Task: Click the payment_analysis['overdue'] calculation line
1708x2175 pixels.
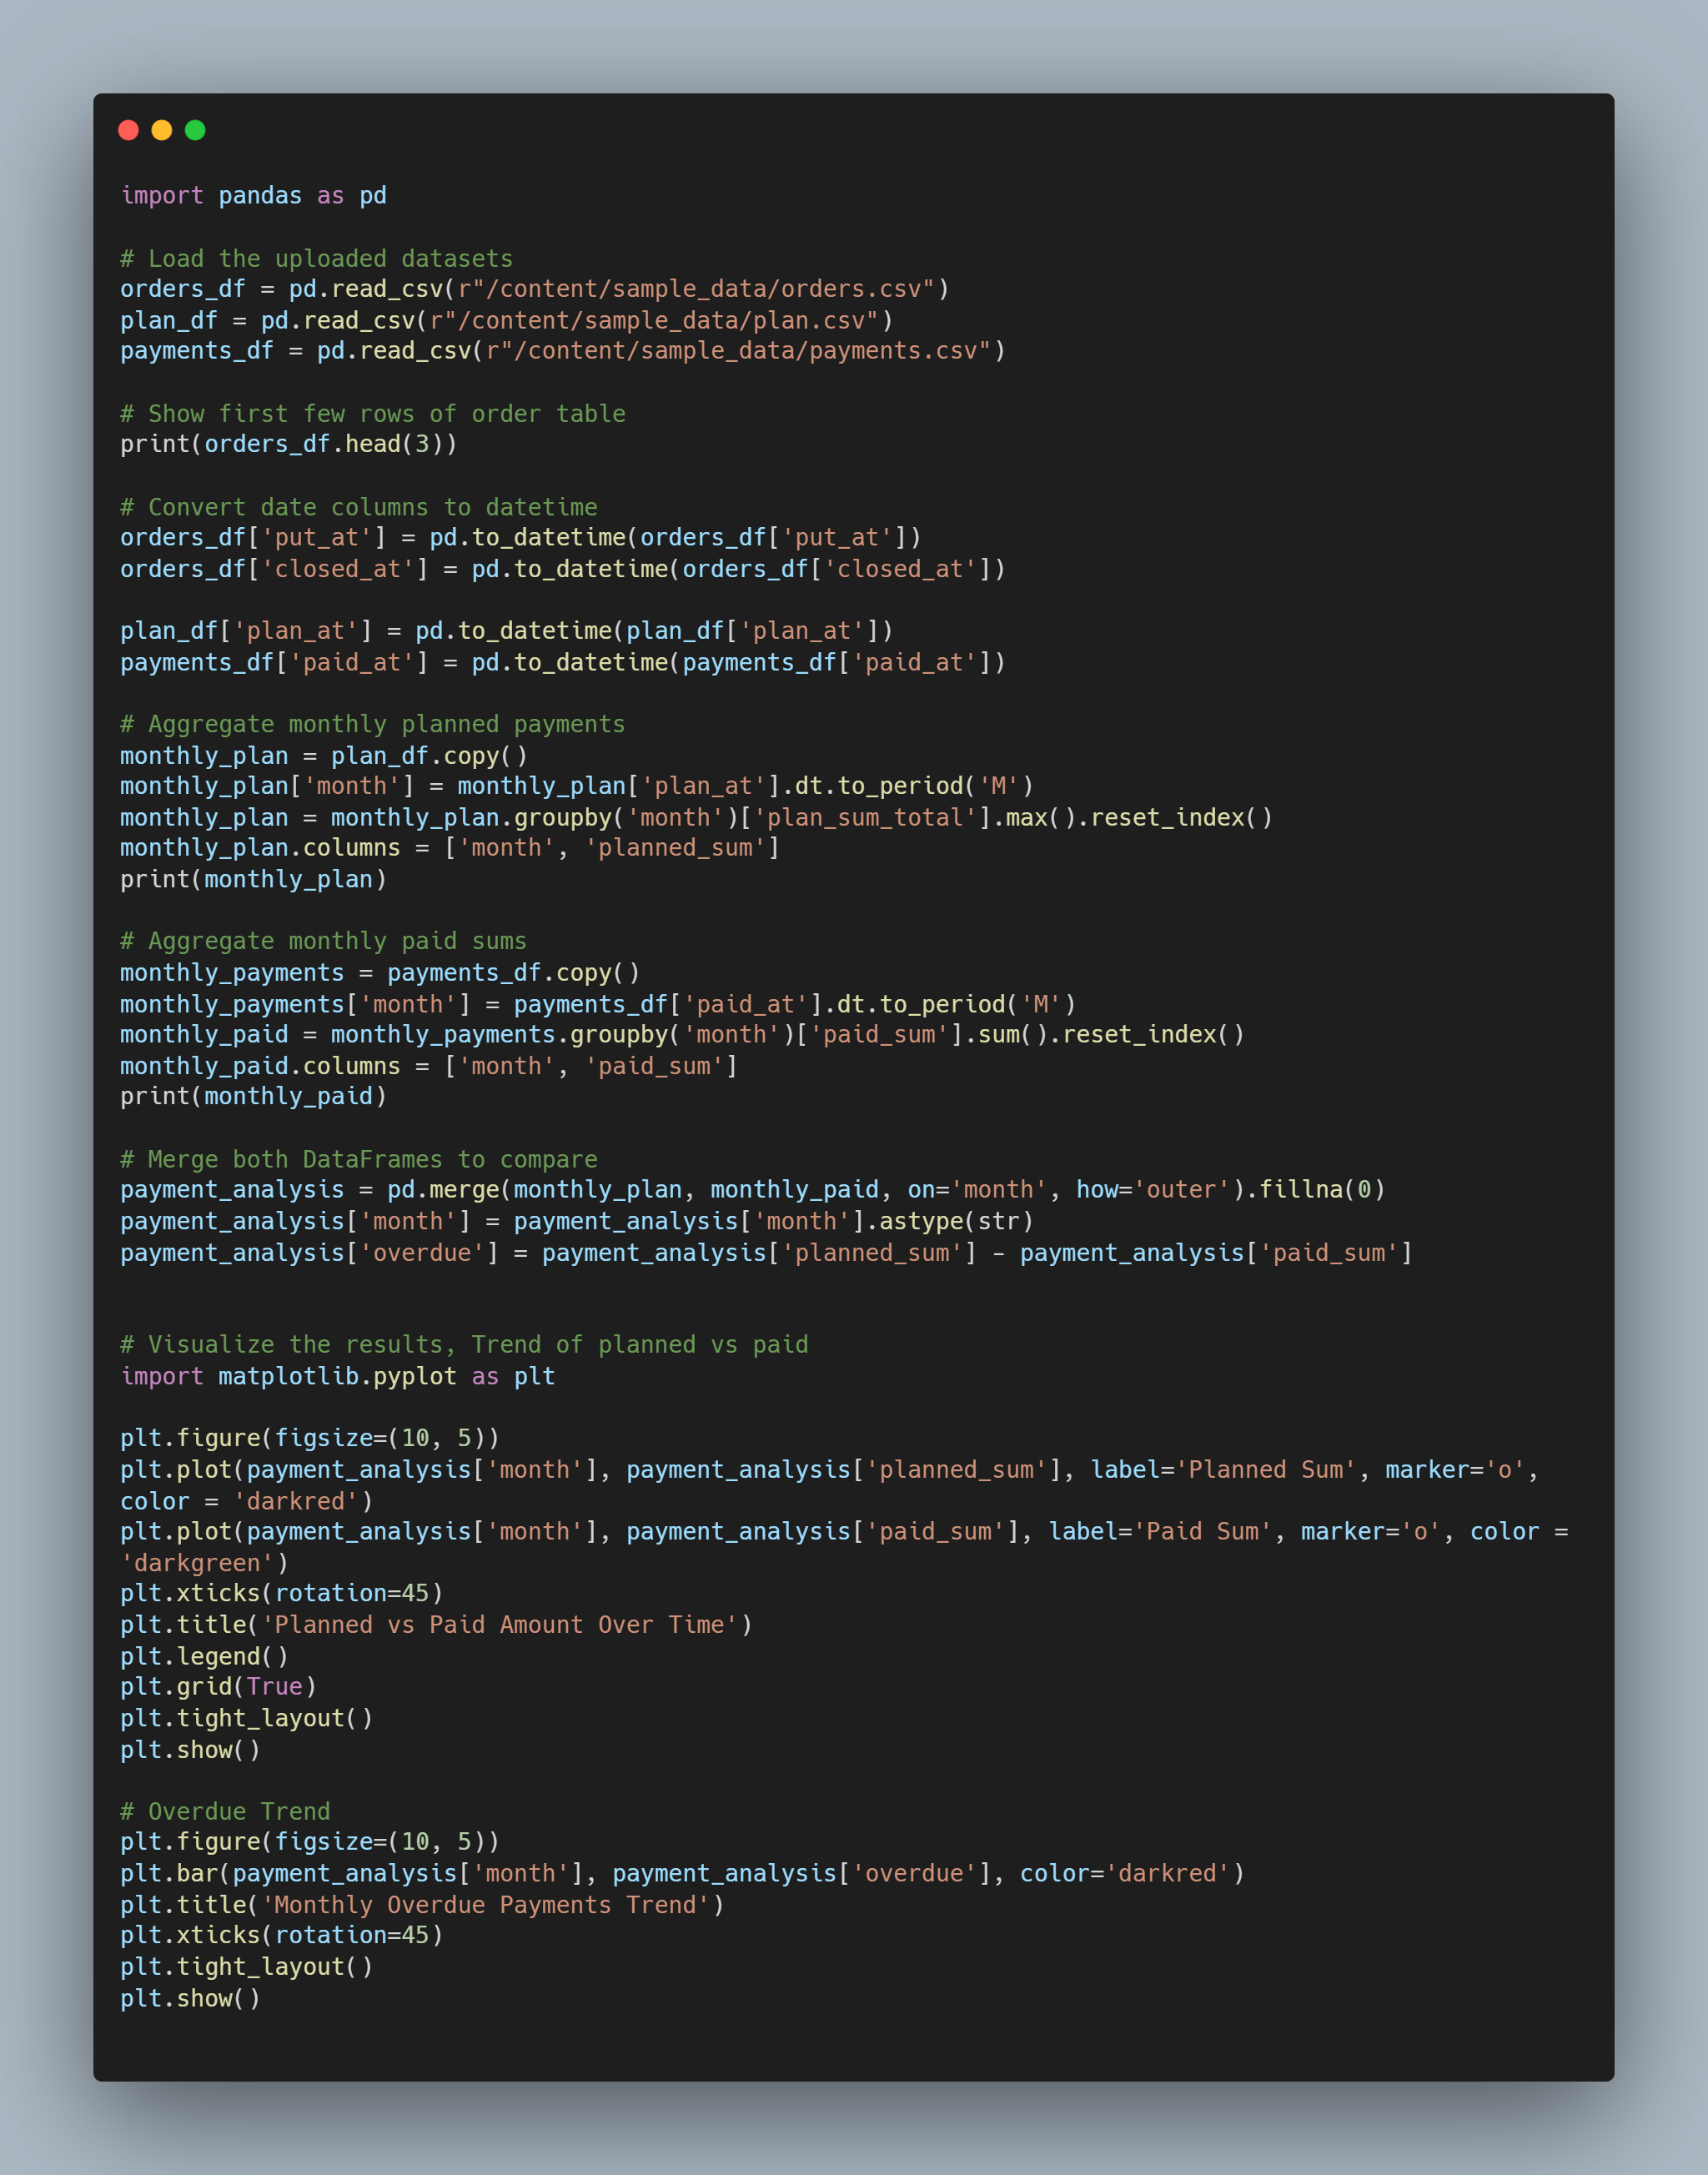Action: click(x=767, y=1253)
